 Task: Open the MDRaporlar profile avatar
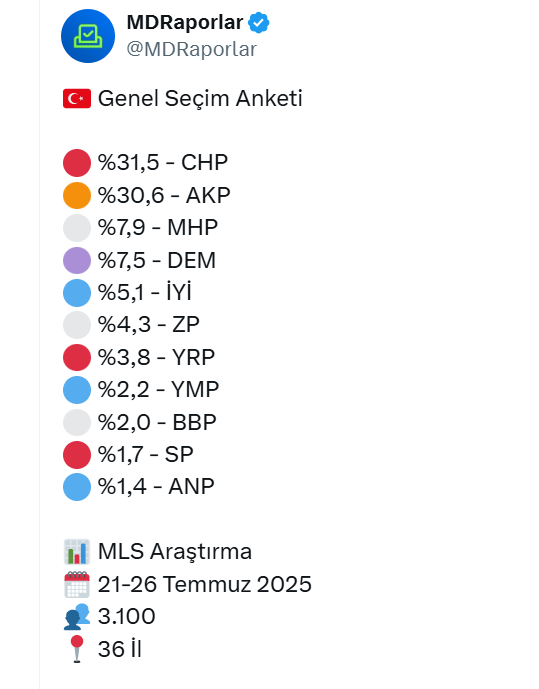tap(88, 36)
